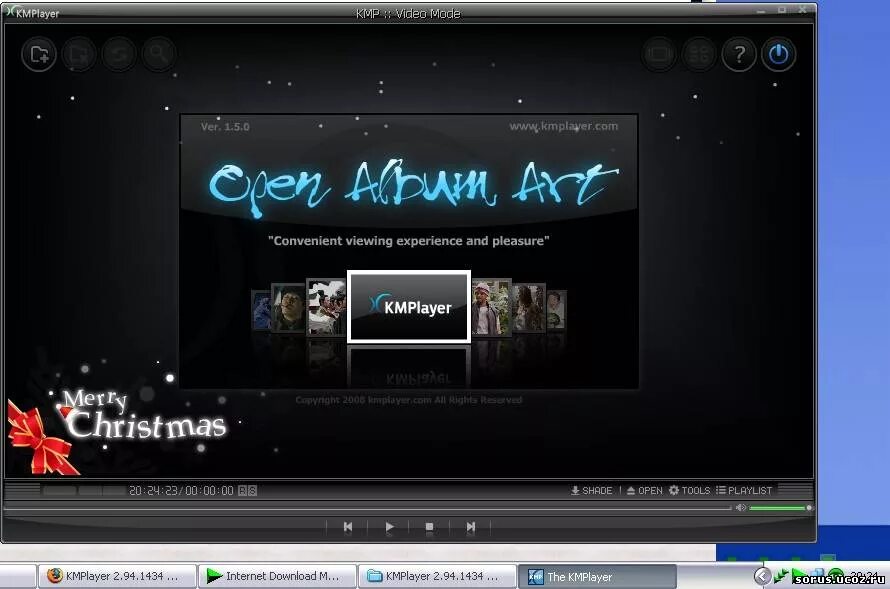Show the PLAYLIST panel
Viewport: 890px width, 589px height.
coord(744,490)
